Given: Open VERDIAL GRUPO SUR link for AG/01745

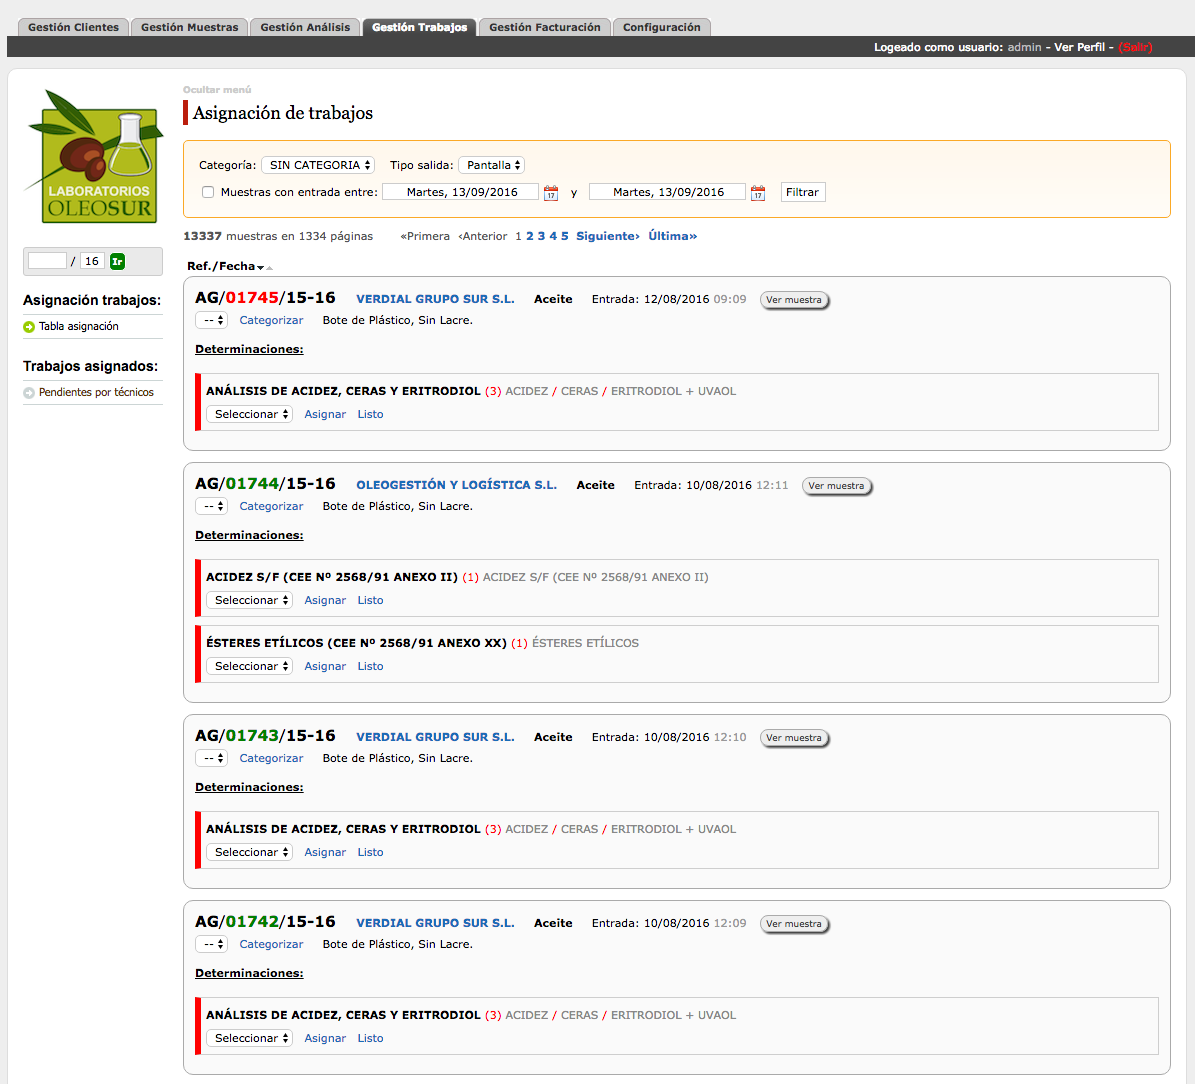Looking at the screenshot, I should (x=435, y=300).
